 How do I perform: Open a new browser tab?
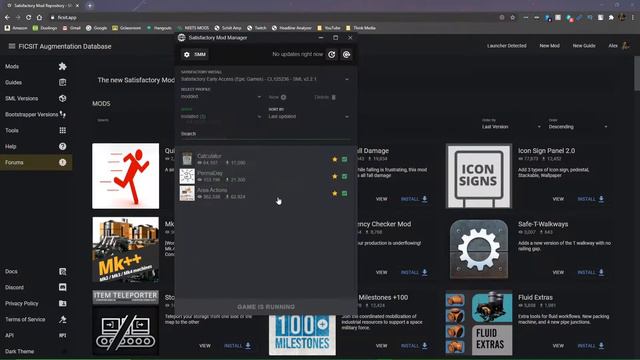coord(90,6)
